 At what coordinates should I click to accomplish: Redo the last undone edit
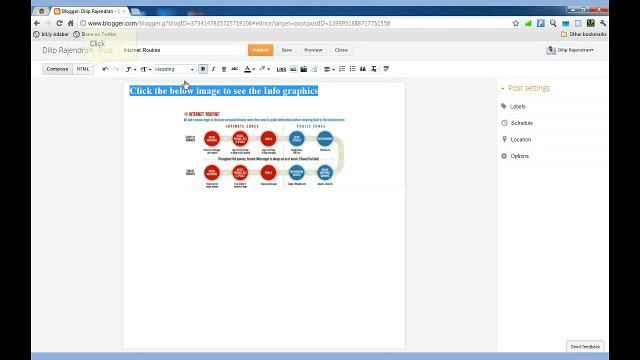(116, 69)
